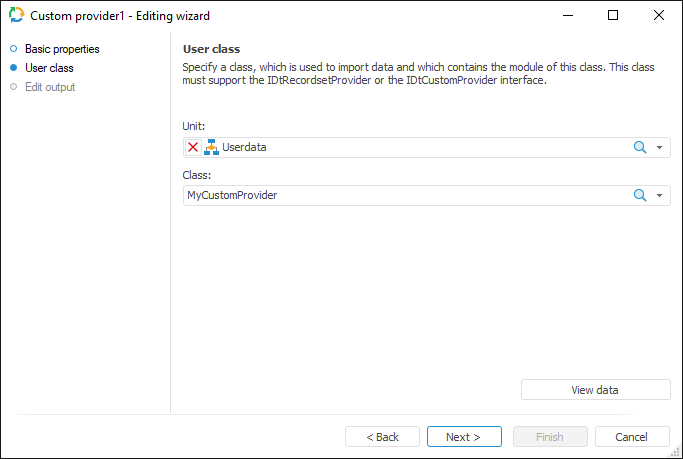Maximize the wizard window
Viewport: 683px width, 459px height.
pyautogui.click(x=613, y=16)
